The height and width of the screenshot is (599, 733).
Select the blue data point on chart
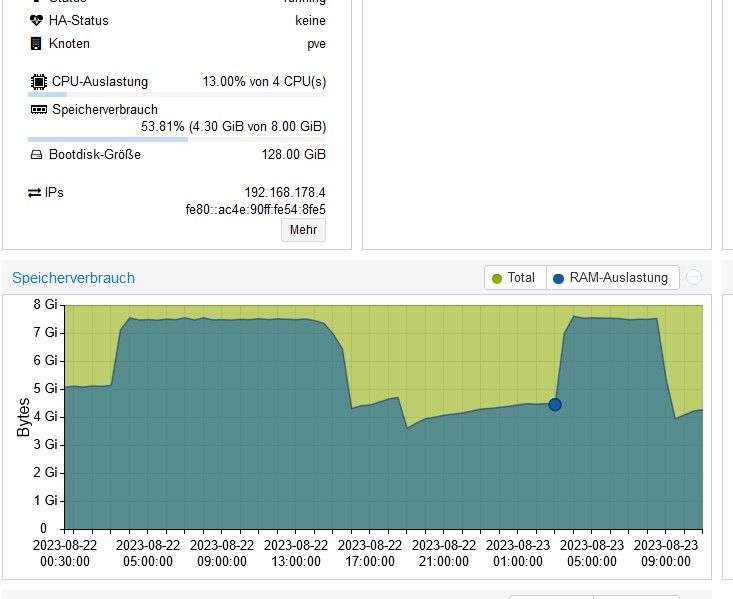555,404
